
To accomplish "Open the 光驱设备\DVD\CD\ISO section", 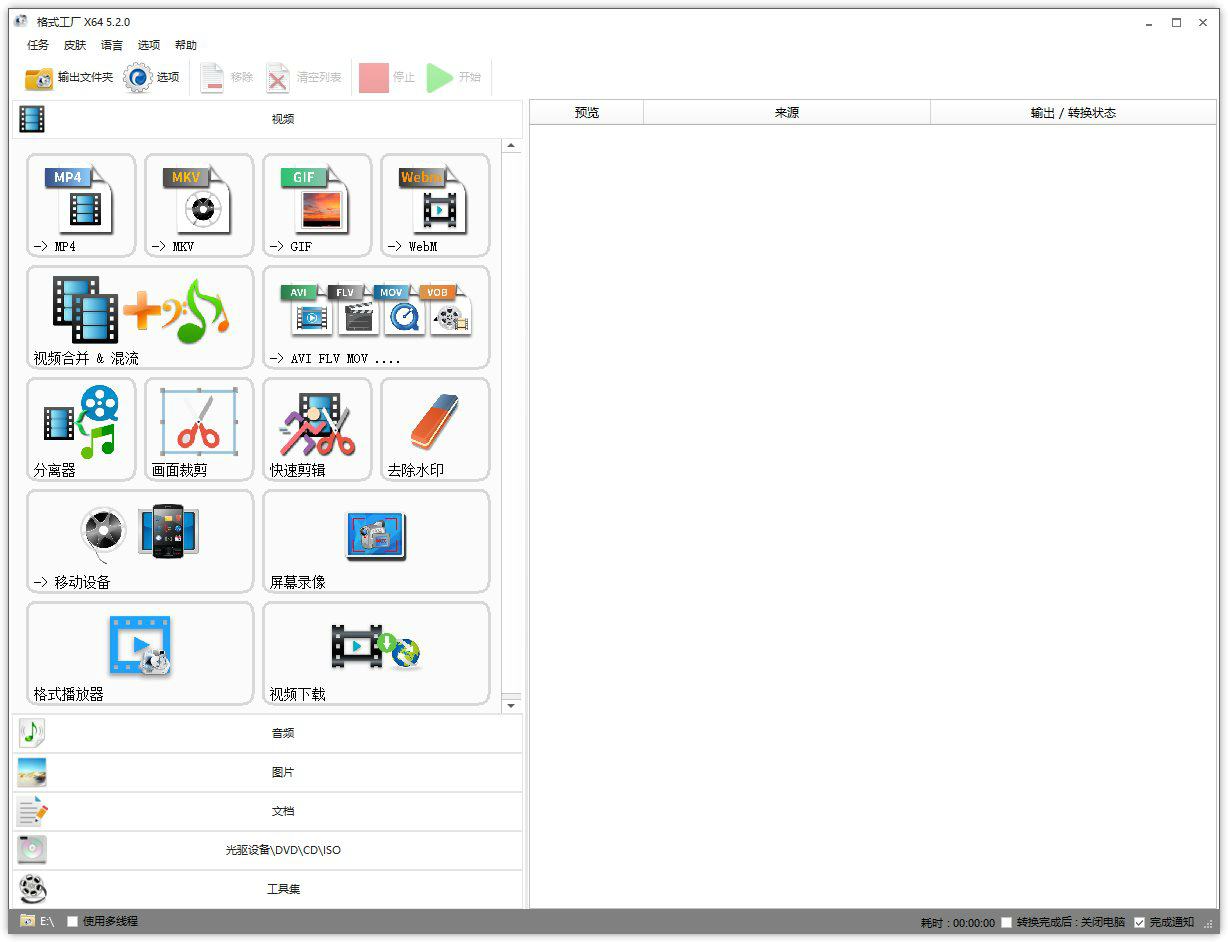I will point(283,850).
